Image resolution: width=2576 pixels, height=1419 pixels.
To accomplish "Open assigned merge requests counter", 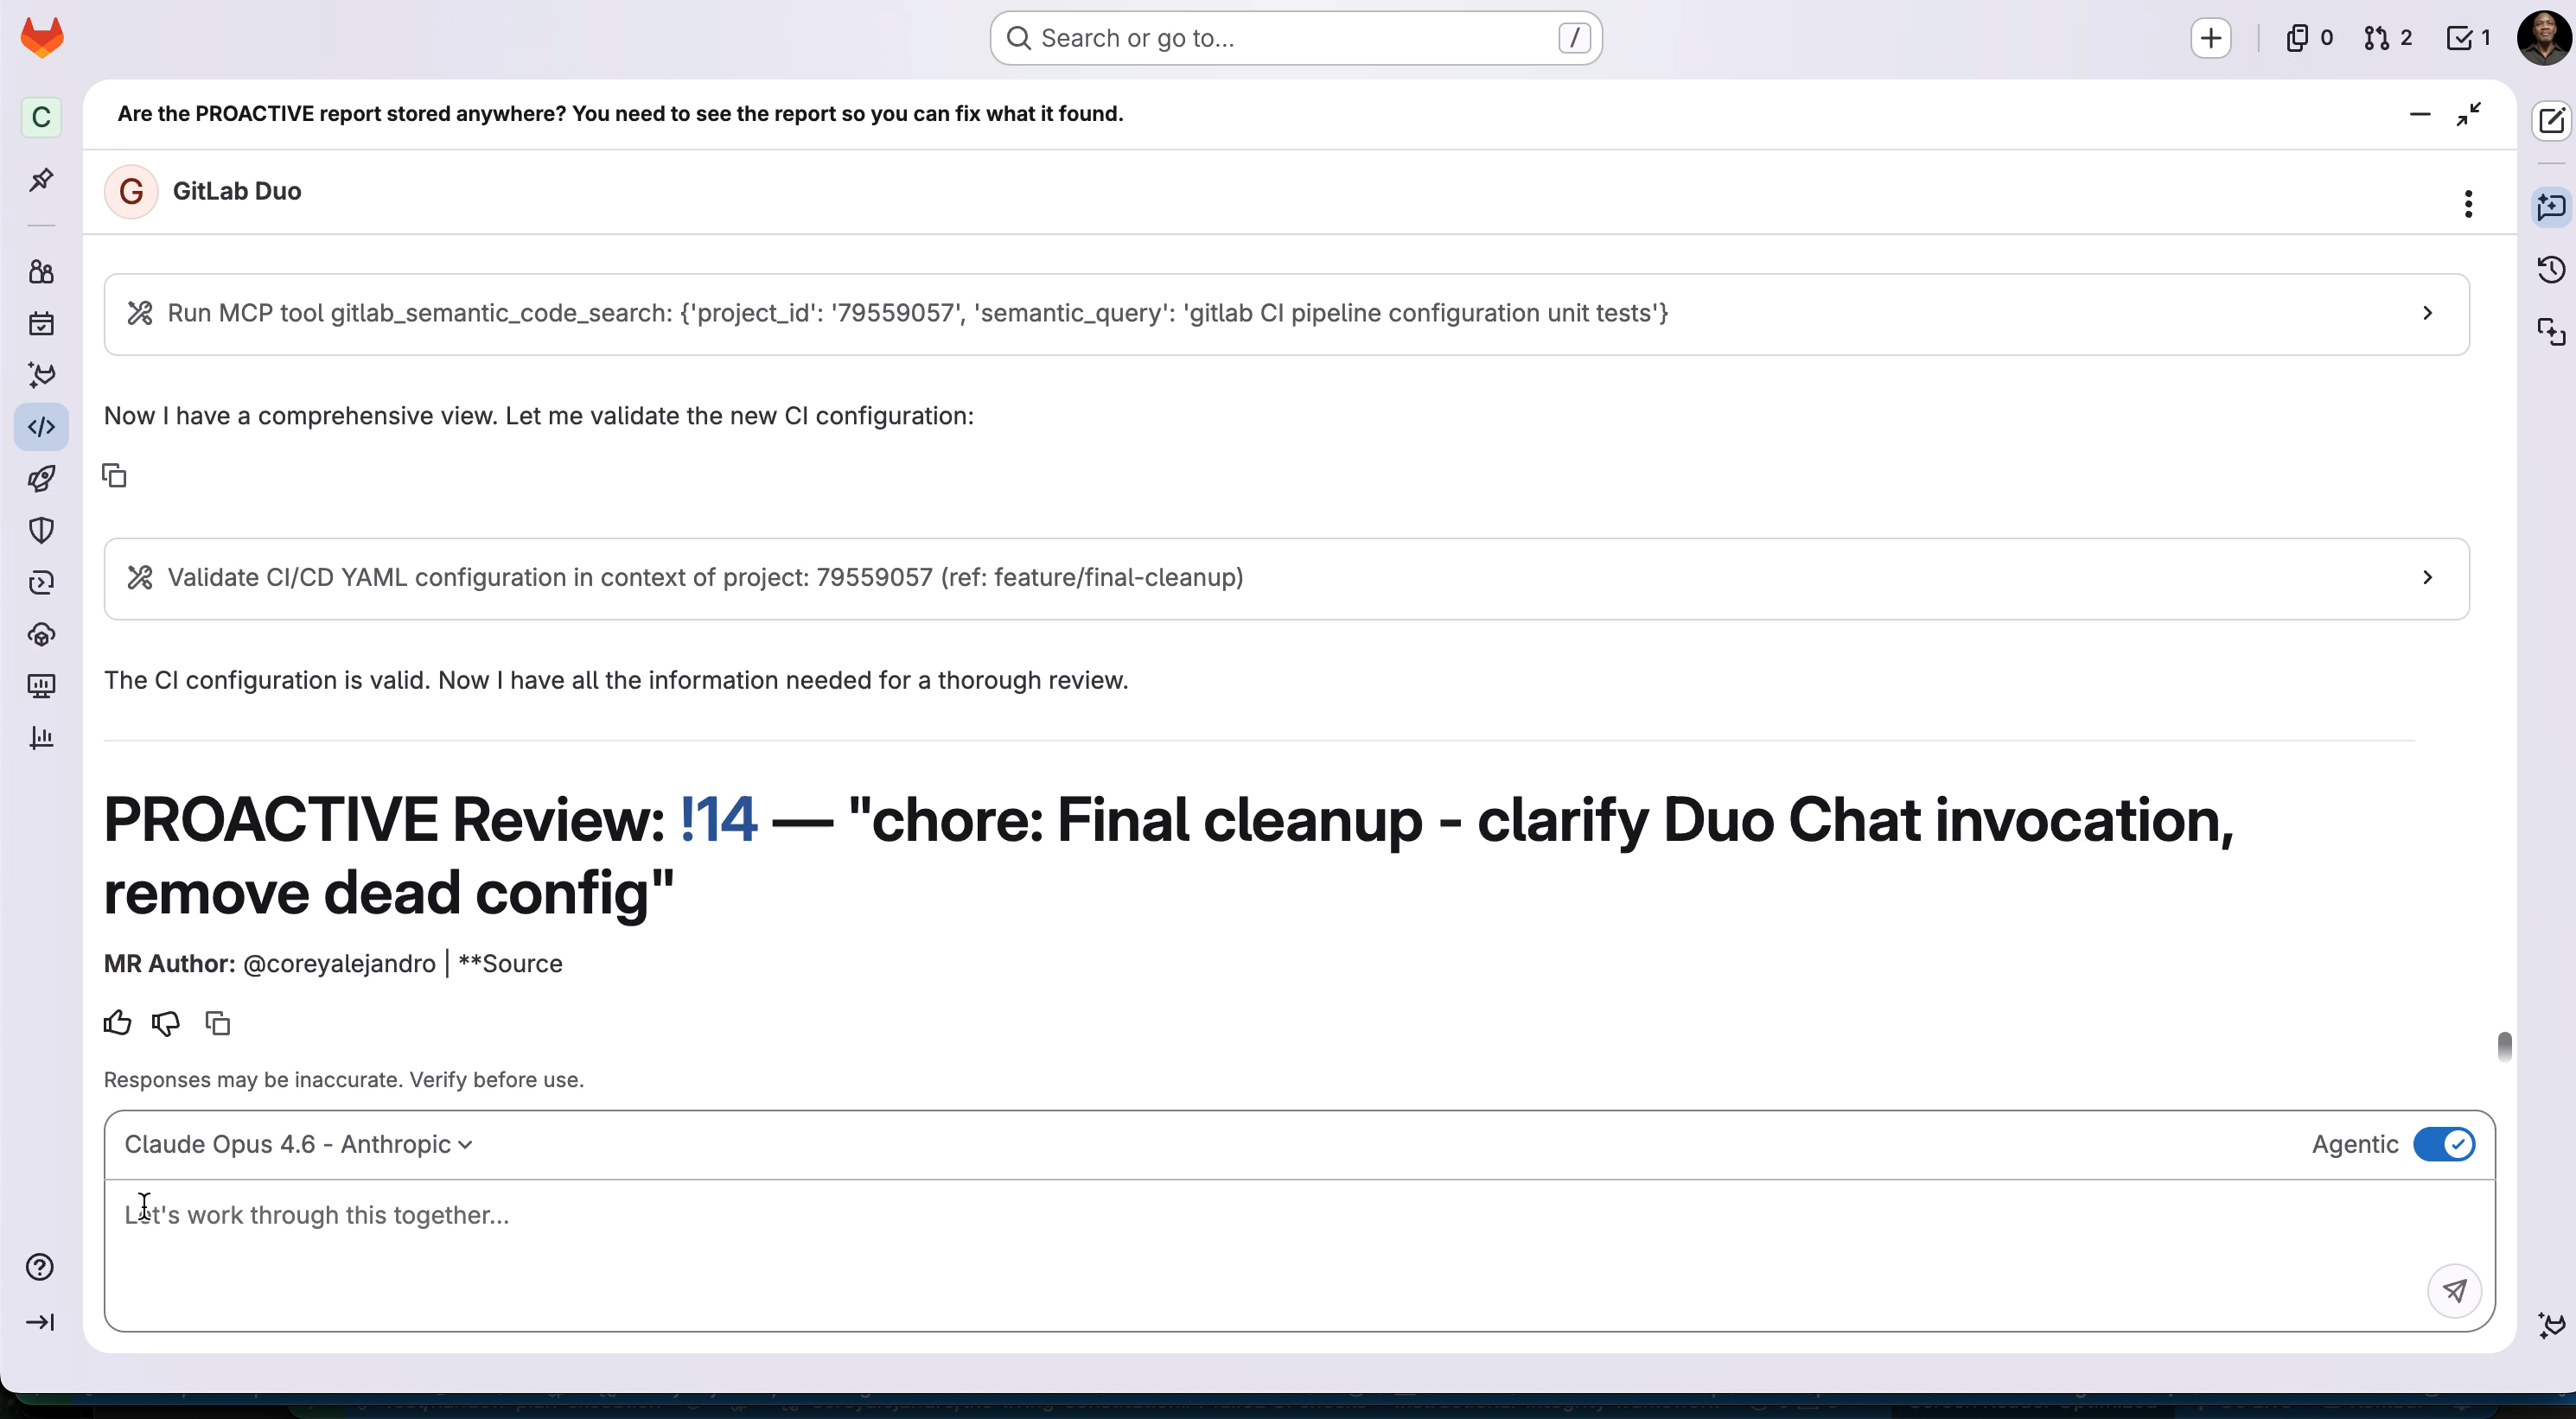I will click(2388, 38).
